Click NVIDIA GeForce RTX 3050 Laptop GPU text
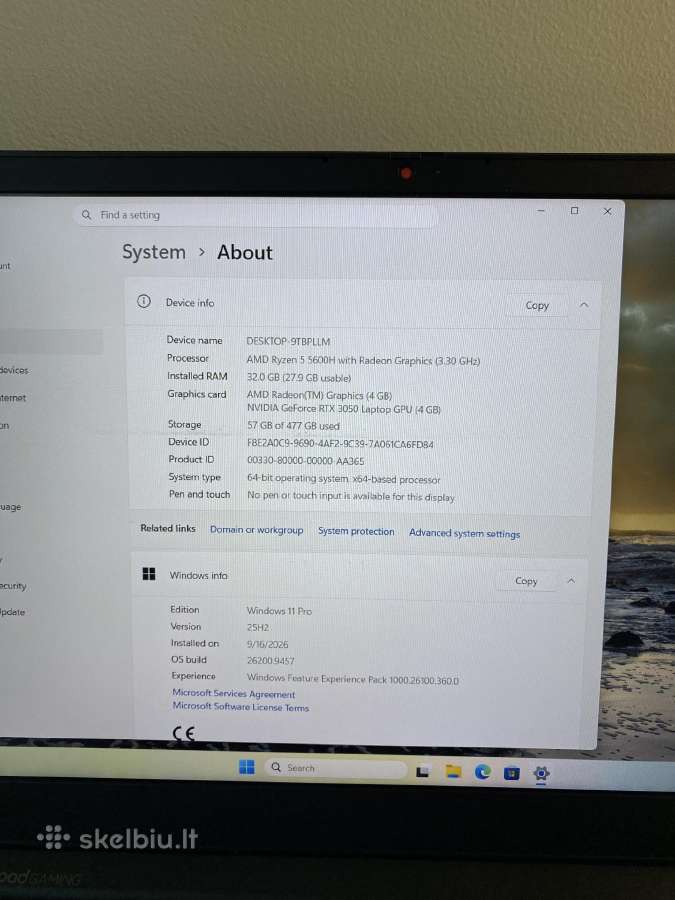675x900 pixels. 344,409
